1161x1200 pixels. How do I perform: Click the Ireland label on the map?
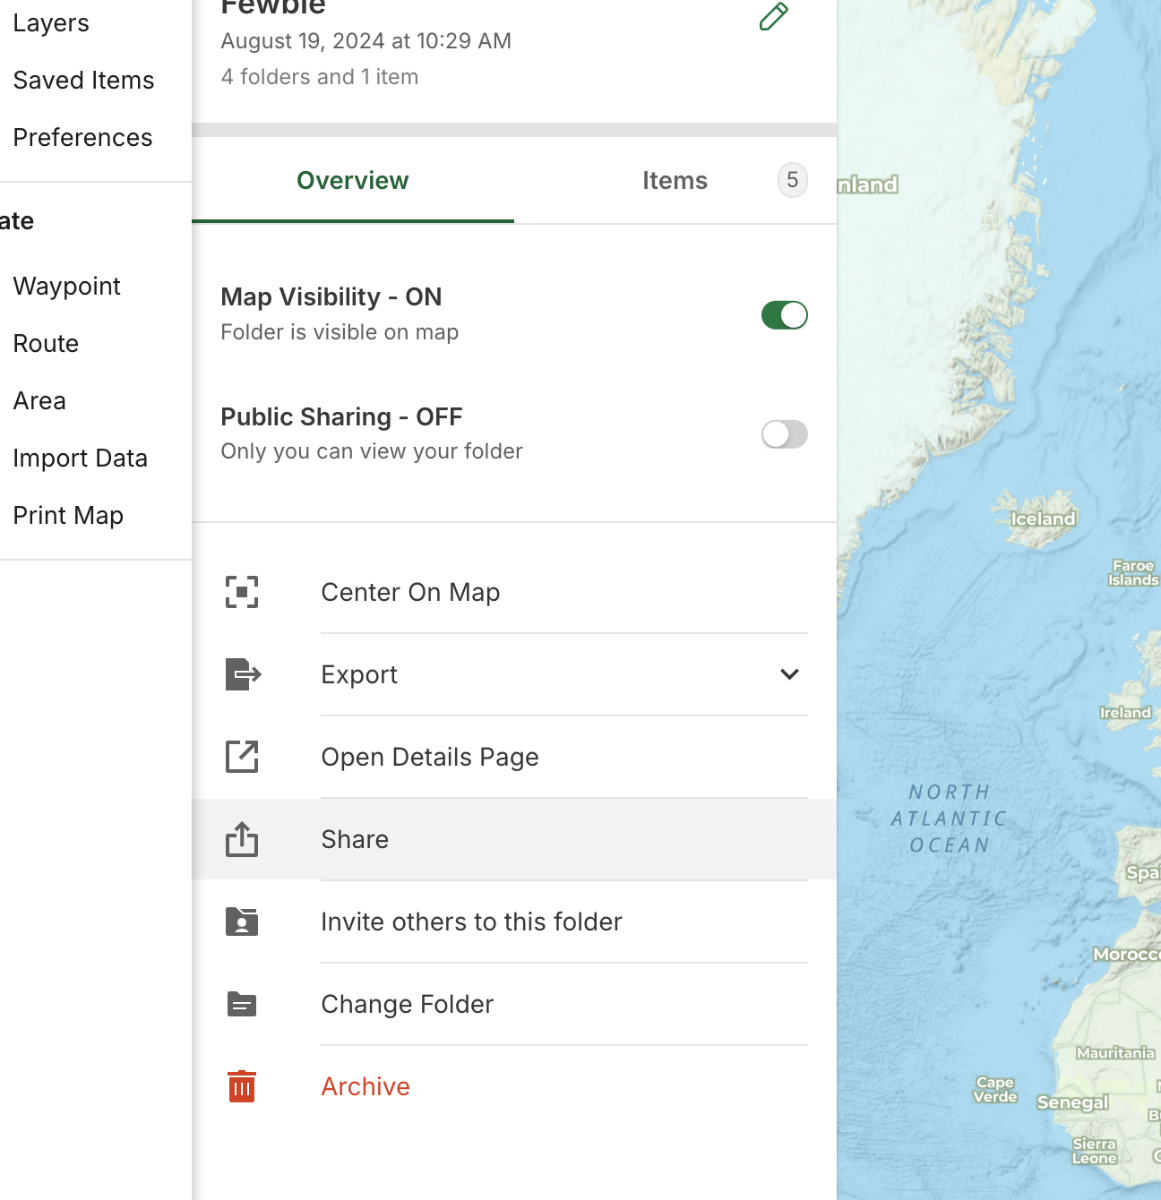click(x=1125, y=713)
